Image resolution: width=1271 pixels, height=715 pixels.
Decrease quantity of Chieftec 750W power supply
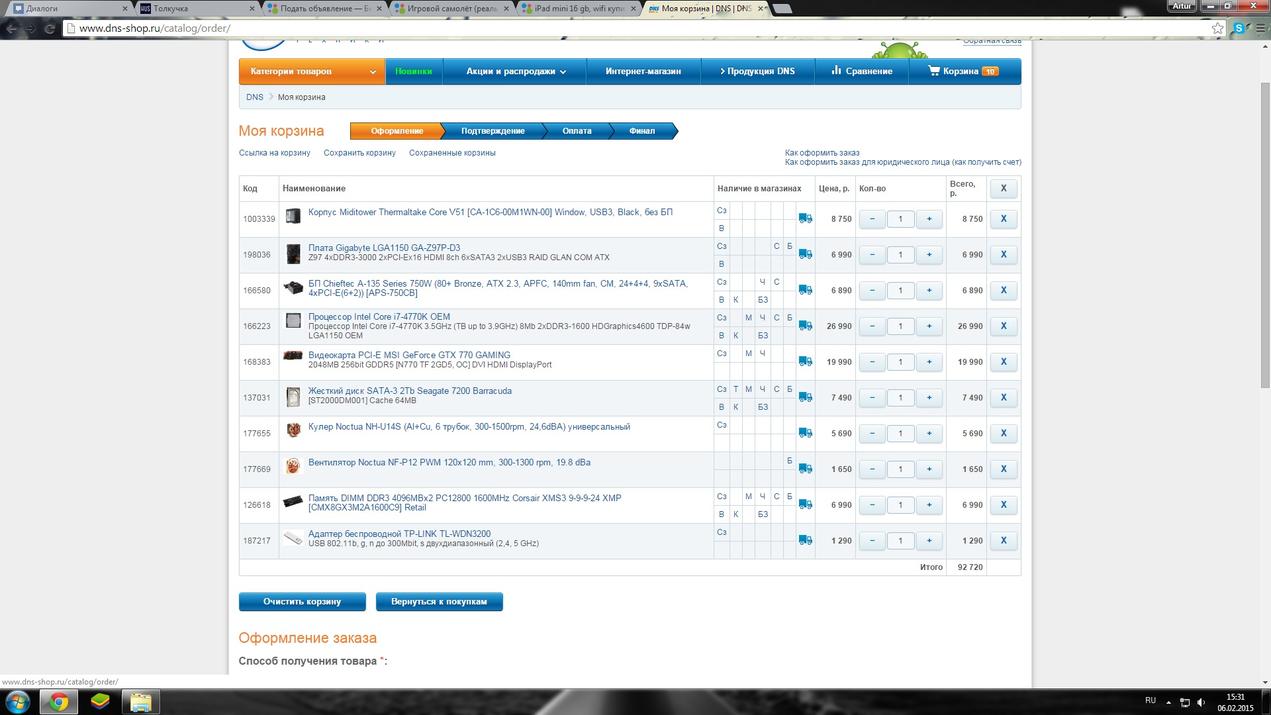872,291
